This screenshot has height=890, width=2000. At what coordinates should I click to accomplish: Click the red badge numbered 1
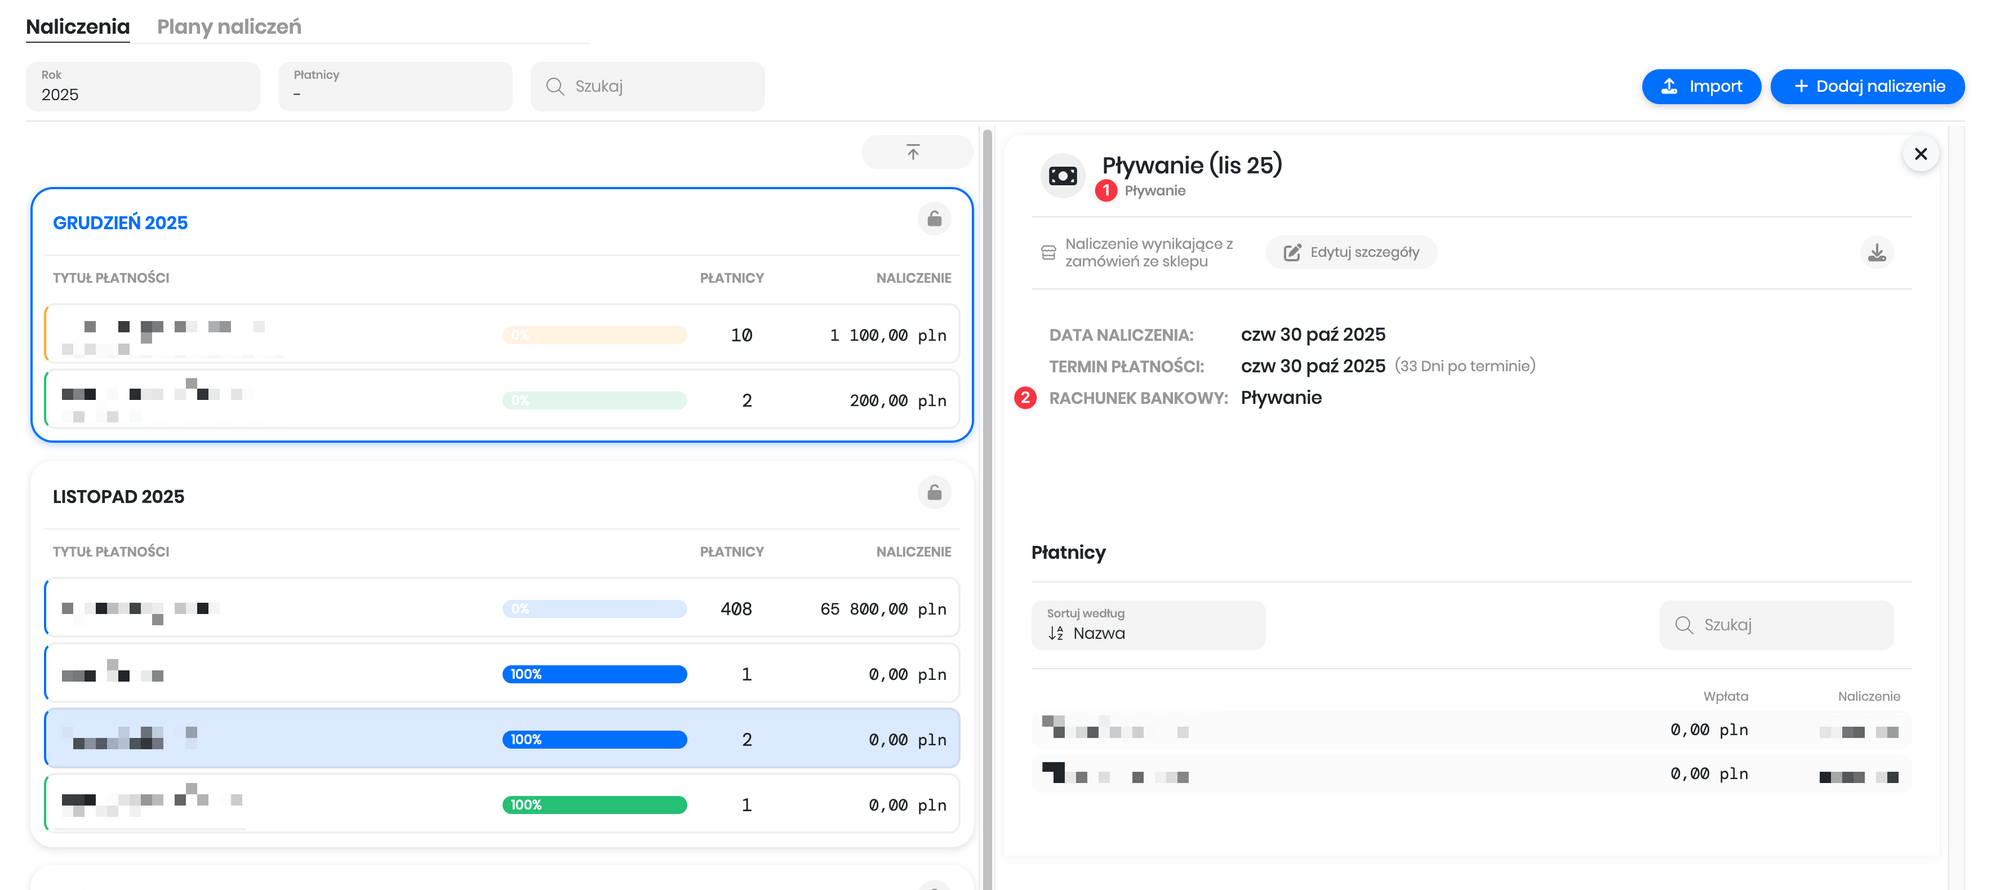(x=1106, y=190)
